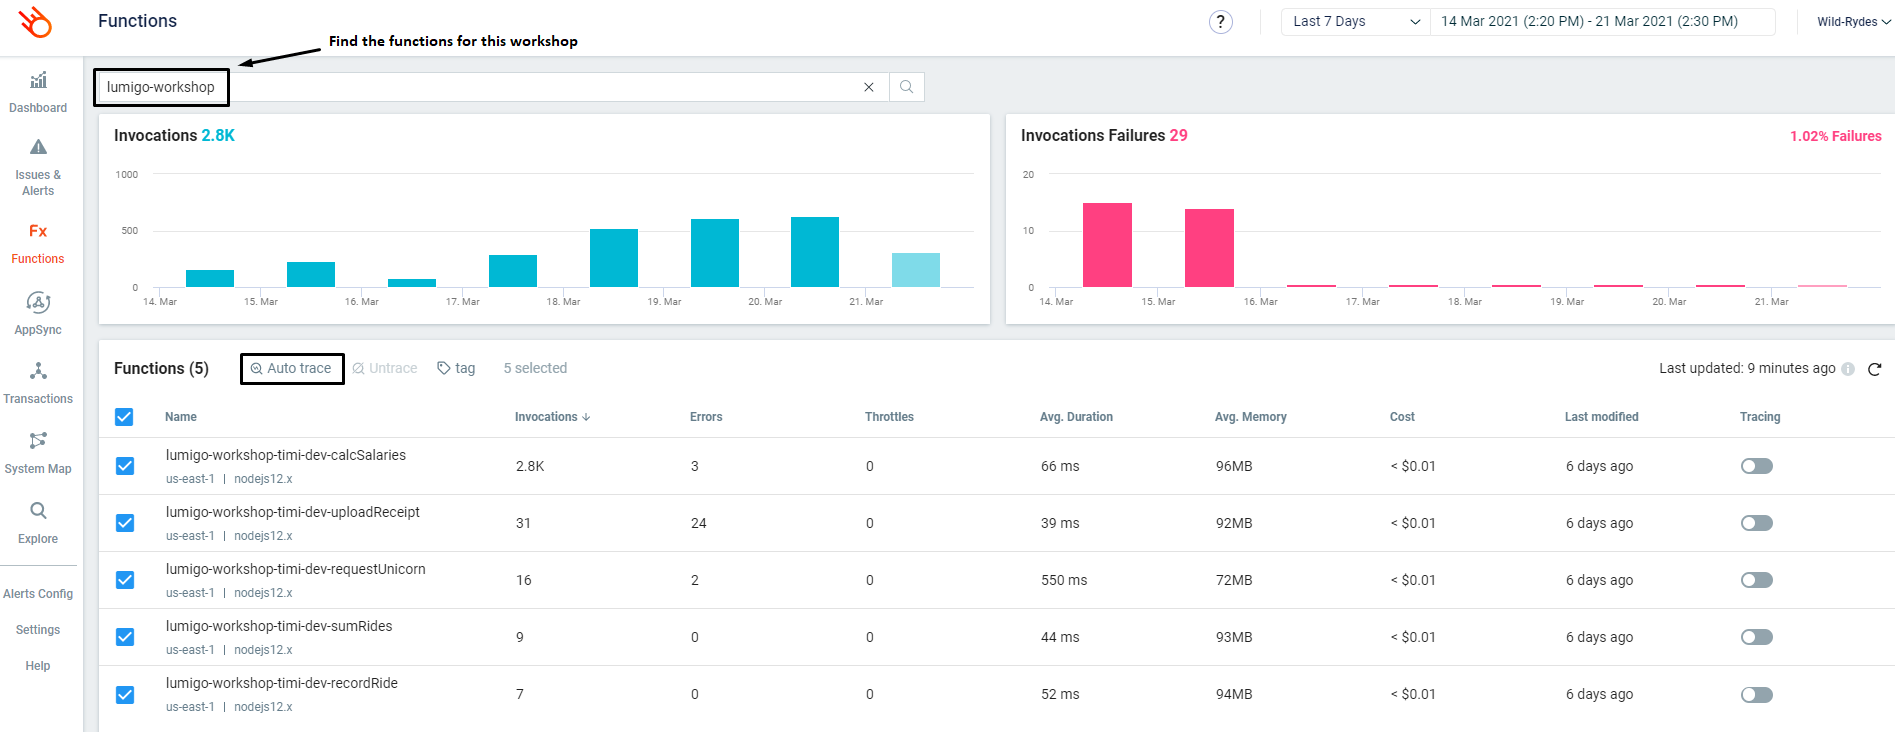Click the Last modified column header
1895x732 pixels.
click(1602, 417)
